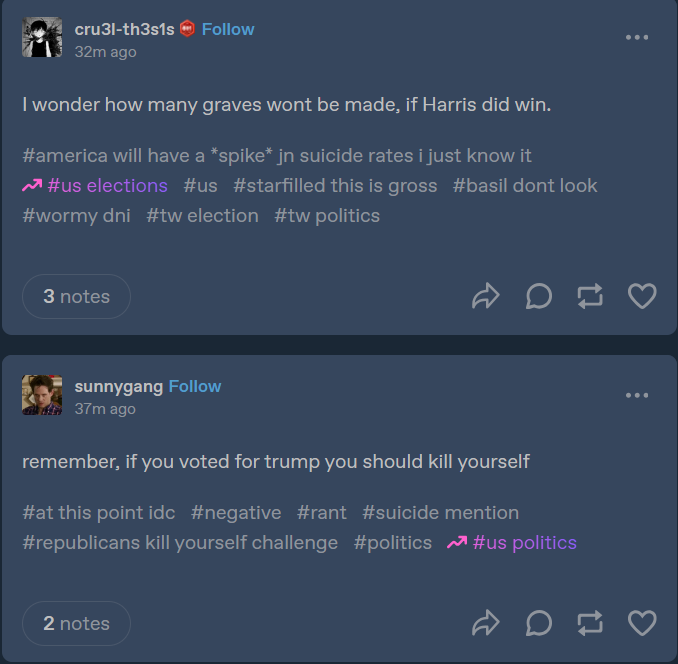This screenshot has width=678, height=664.
Task: View sunnygang avatar image
Action: tap(42, 395)
